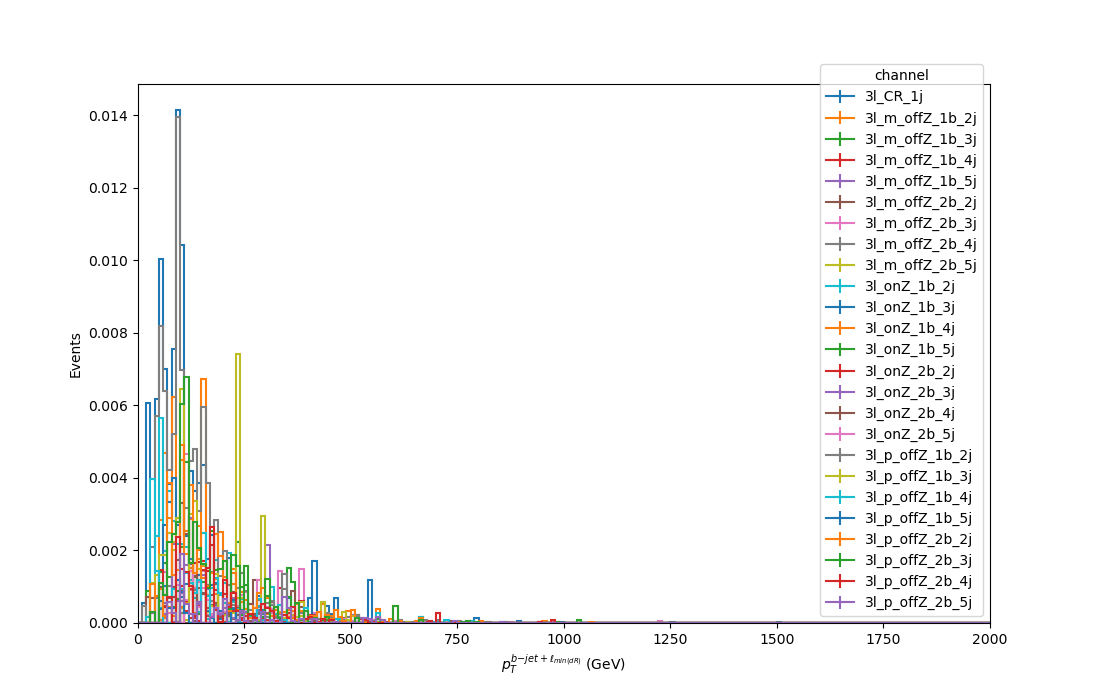
Task: Click the 3l_onZ_2b_3j legend text
Action: pyautogui.click(x=909, y=392)
